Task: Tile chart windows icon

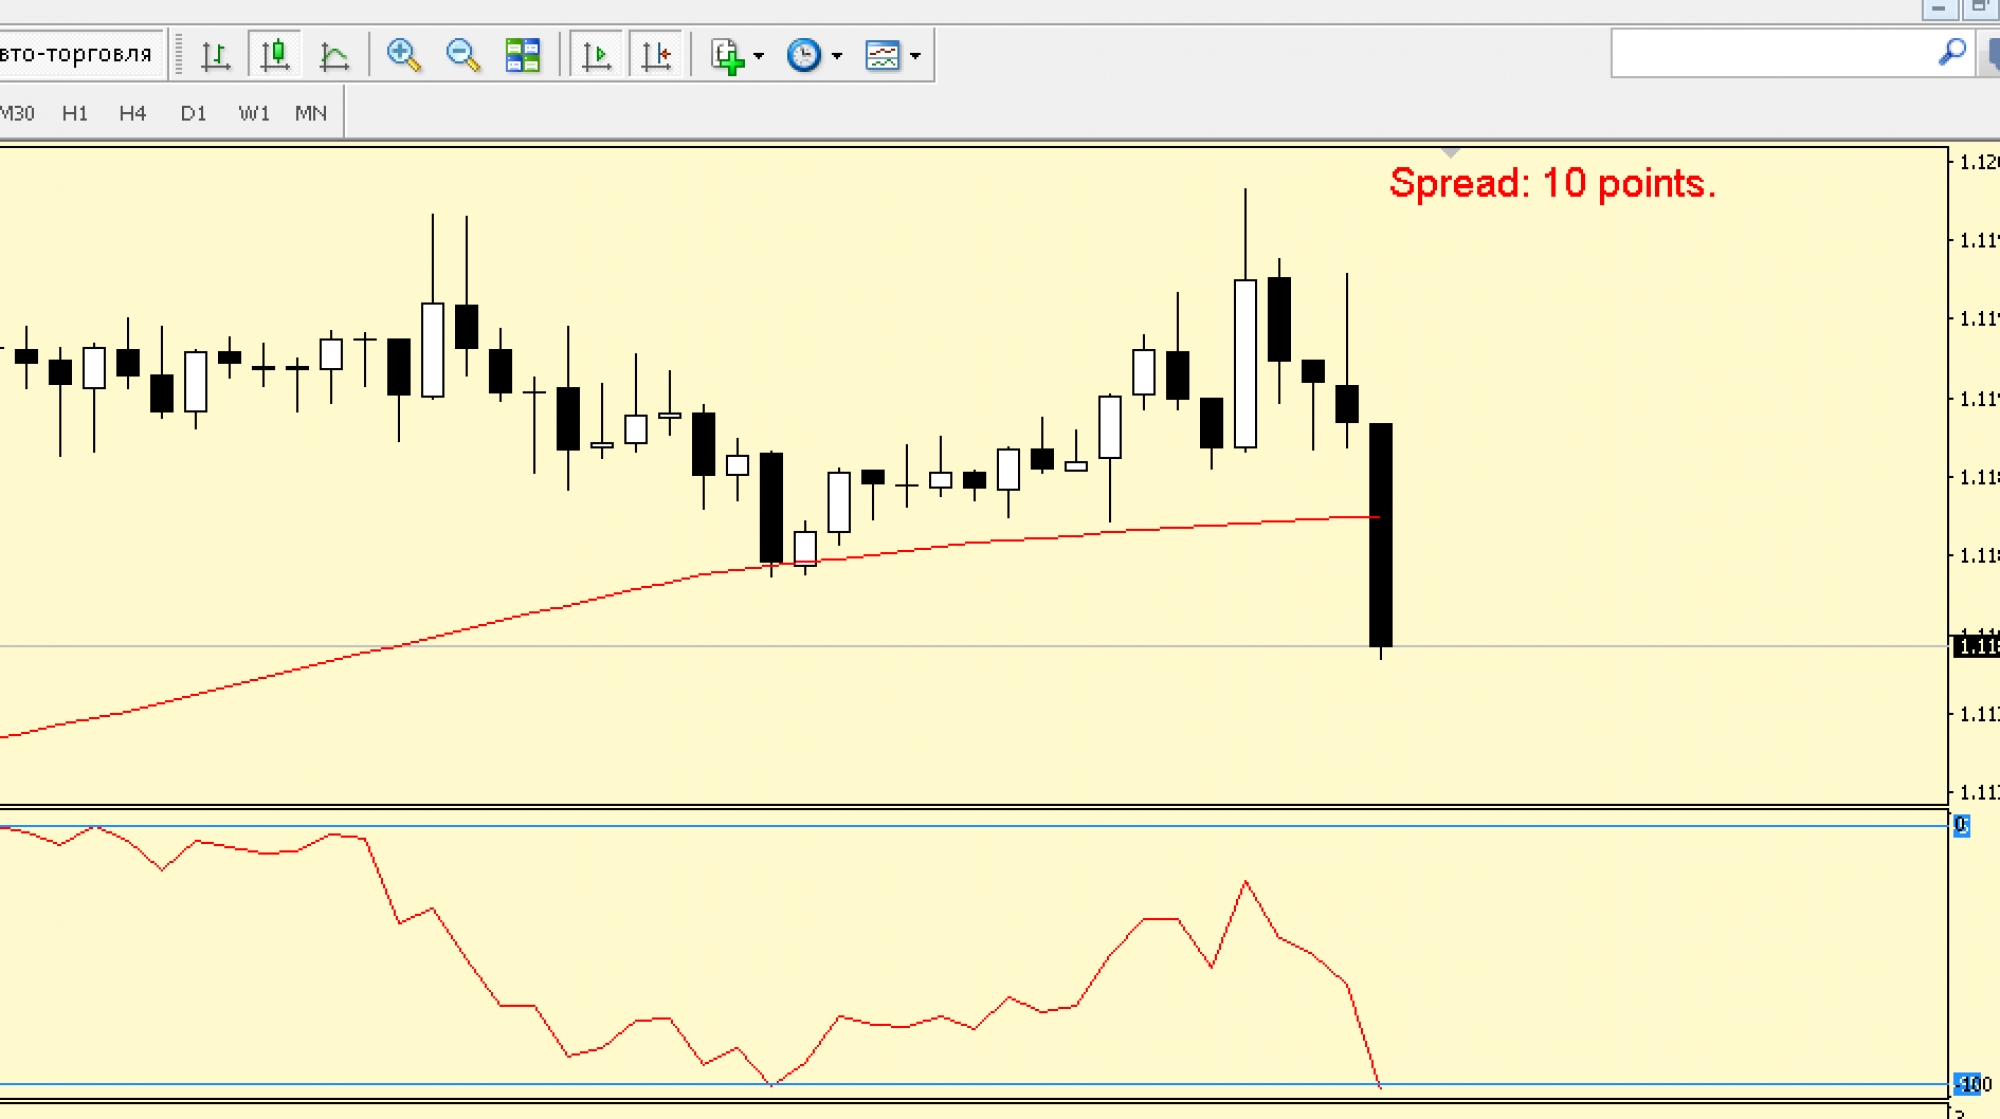Action: pos(522,55)
